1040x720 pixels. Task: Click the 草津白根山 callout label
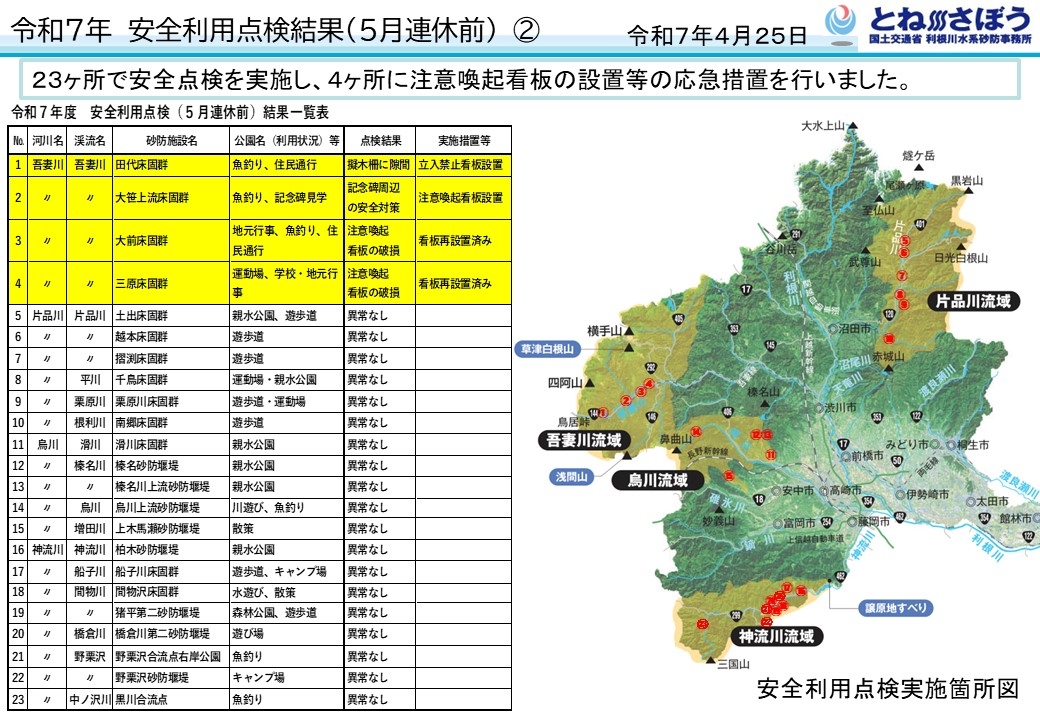coord(547,349)
